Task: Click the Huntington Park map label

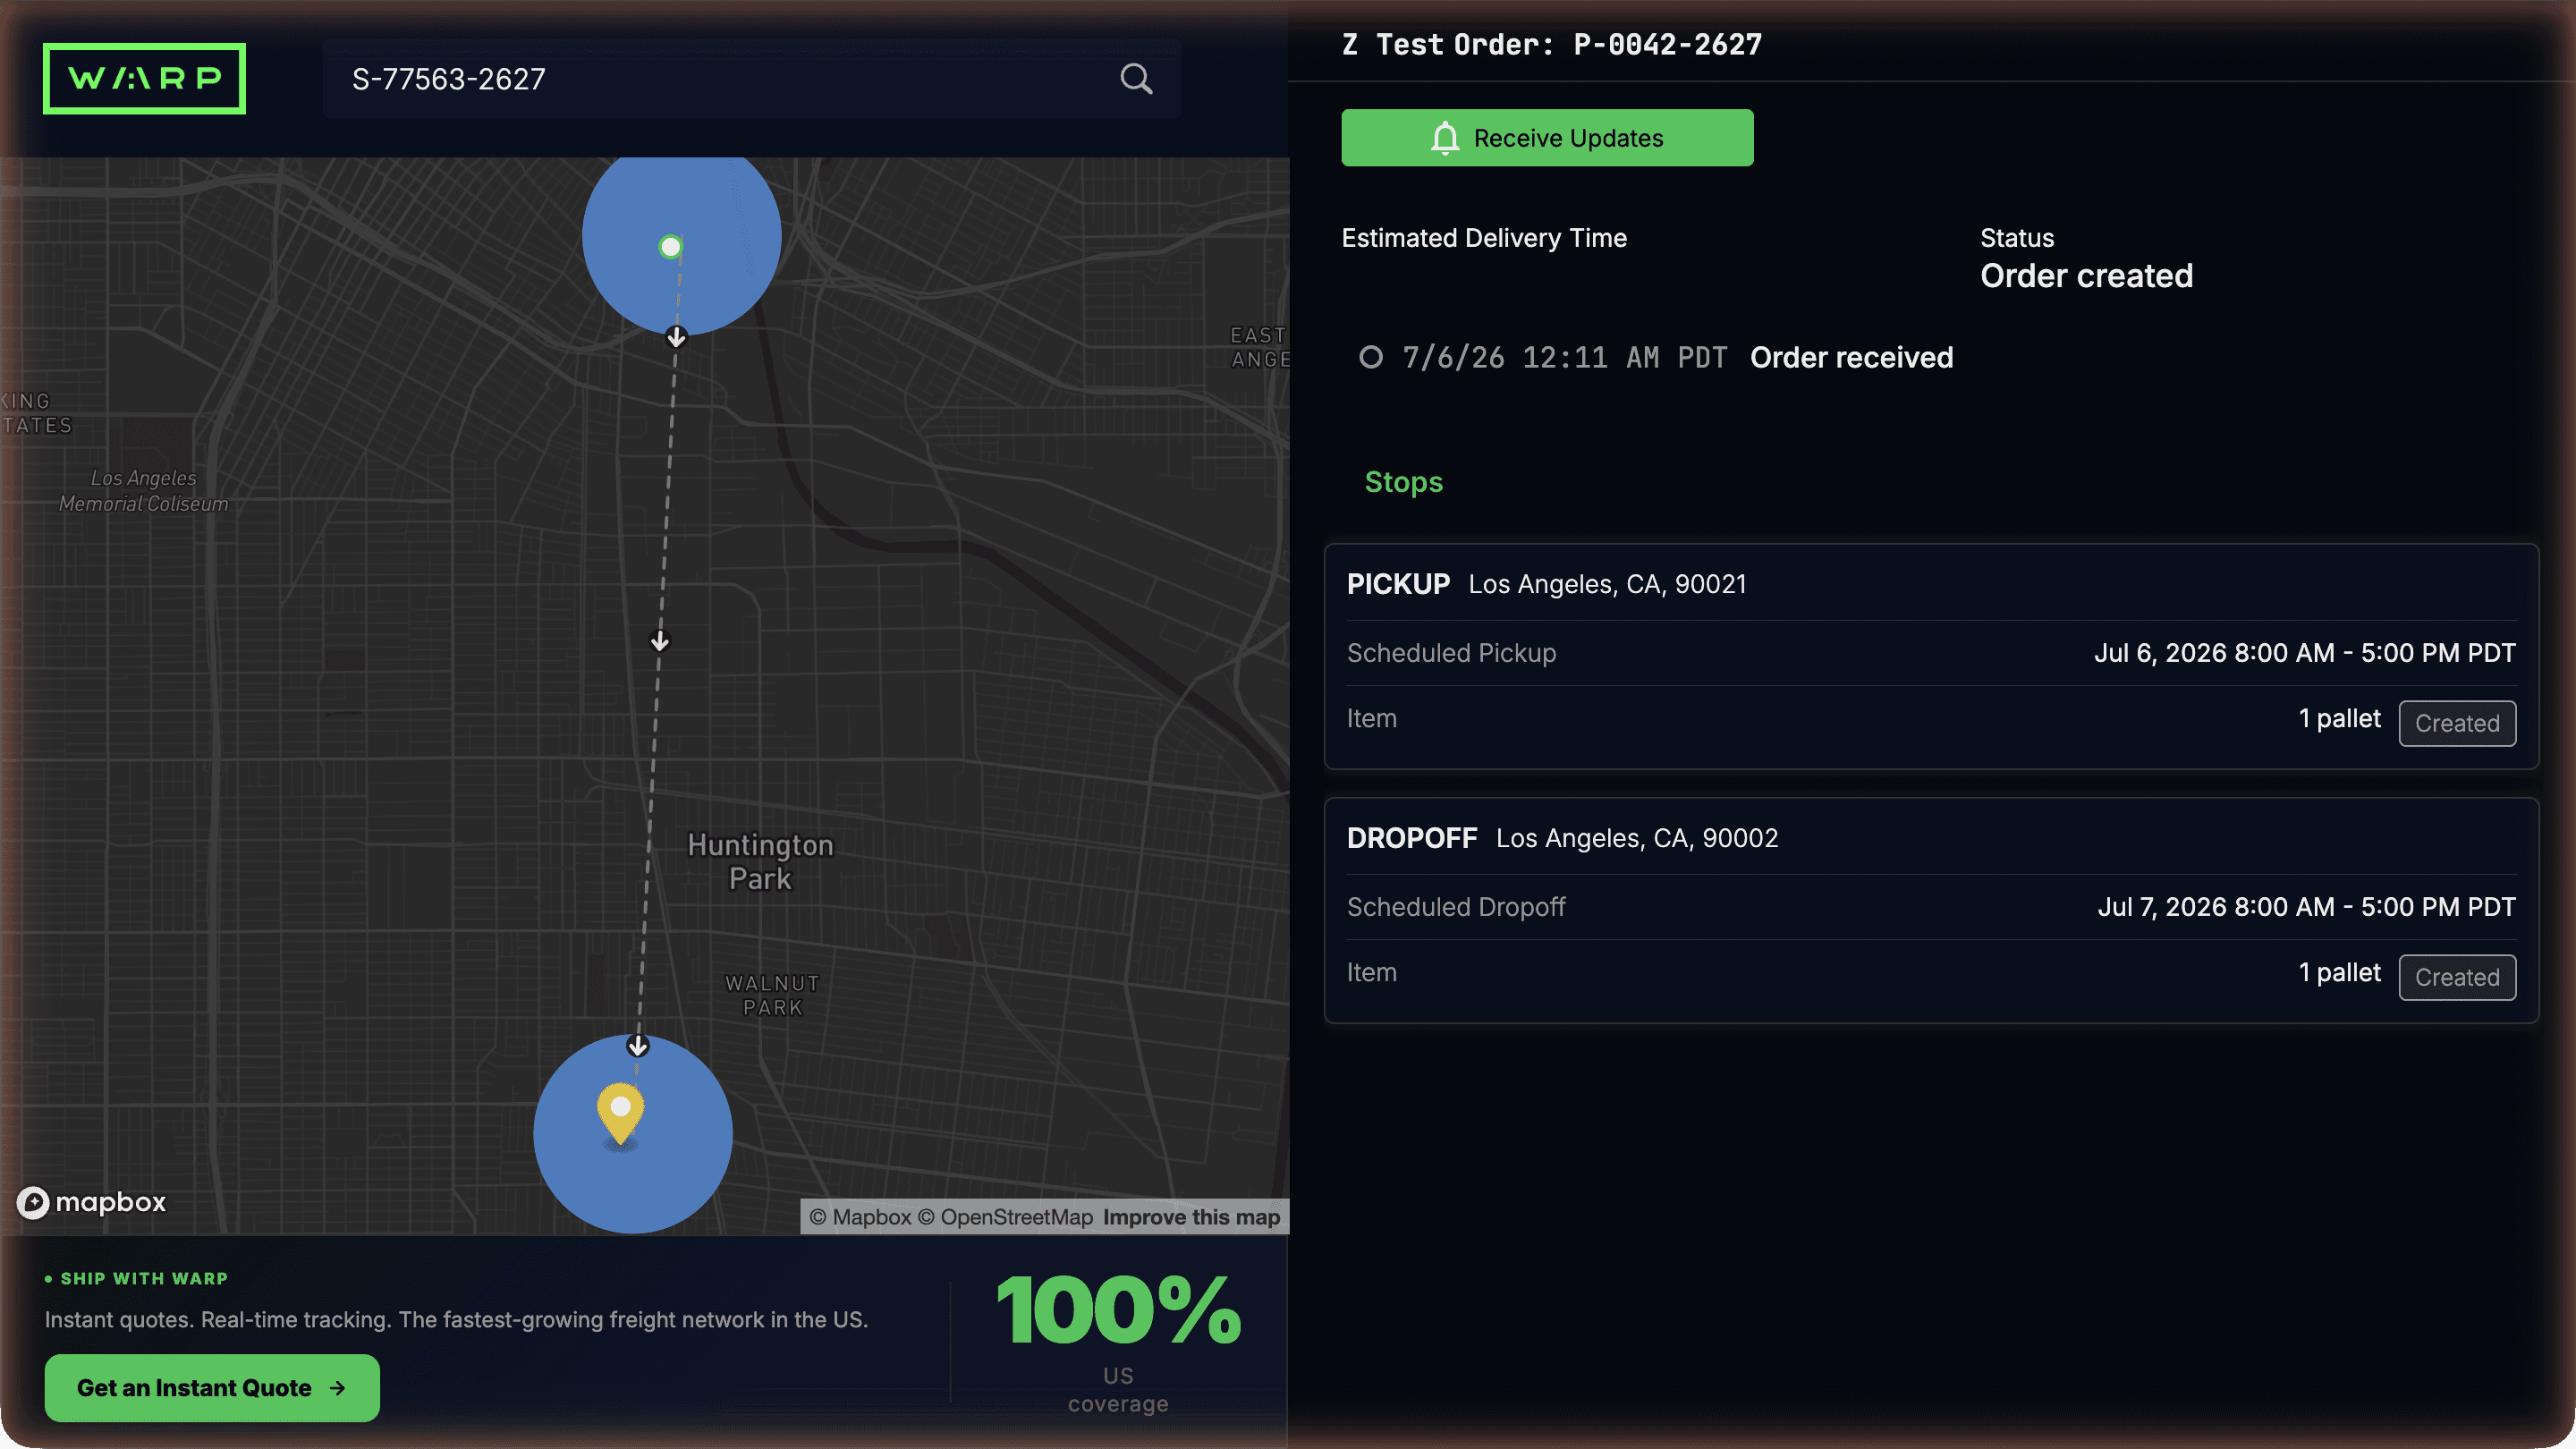Action: coord(760,861)
